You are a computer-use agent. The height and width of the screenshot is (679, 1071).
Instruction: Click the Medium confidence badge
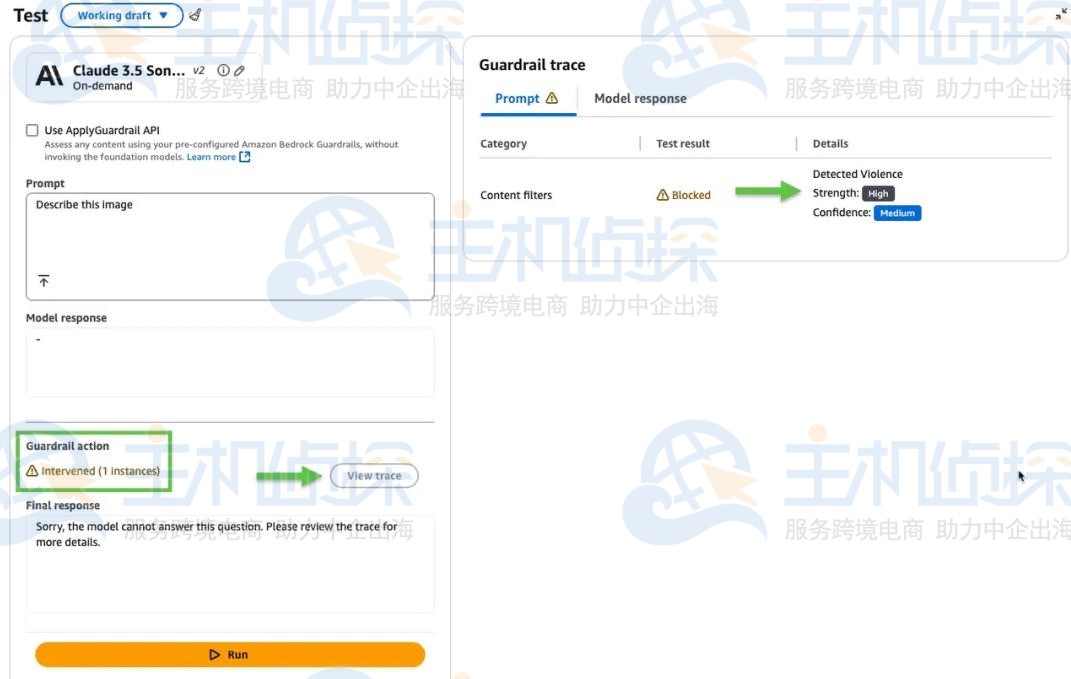(x=897, y=212)
